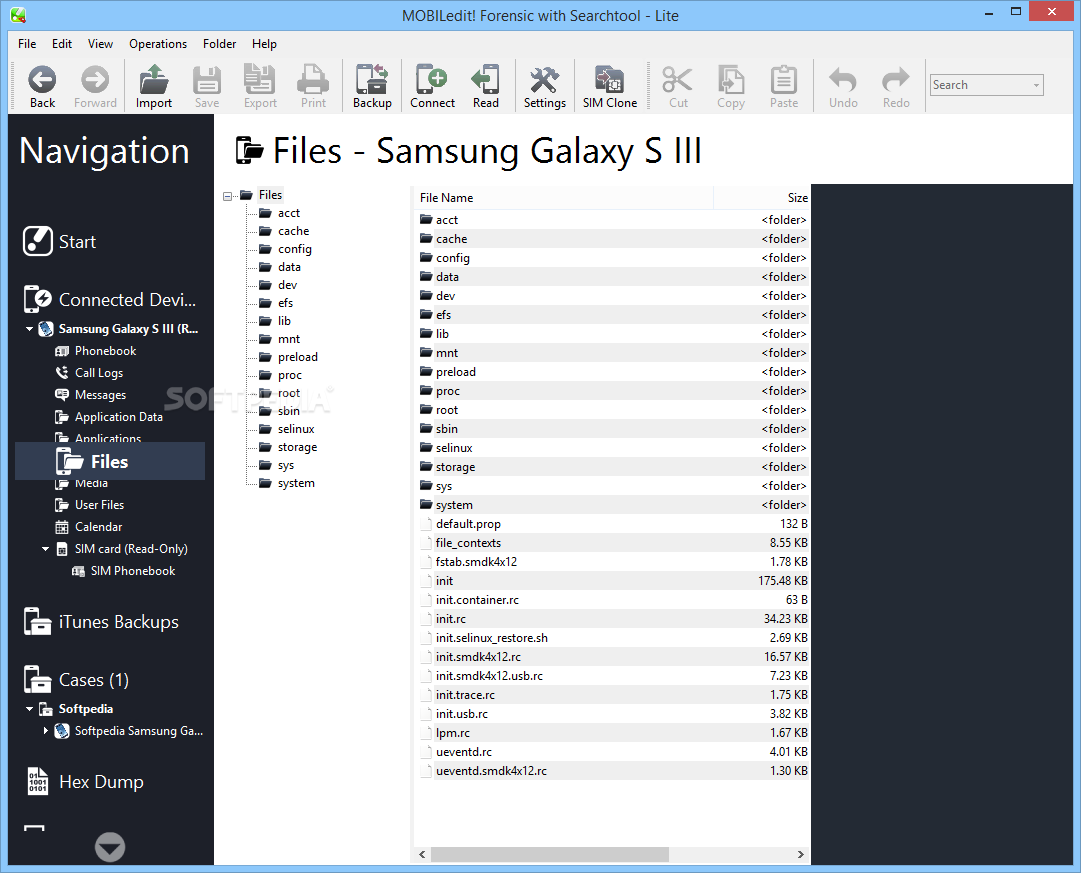Open Call Logs in the navigation
1081x873 pixels.
[x=89, y=372]
